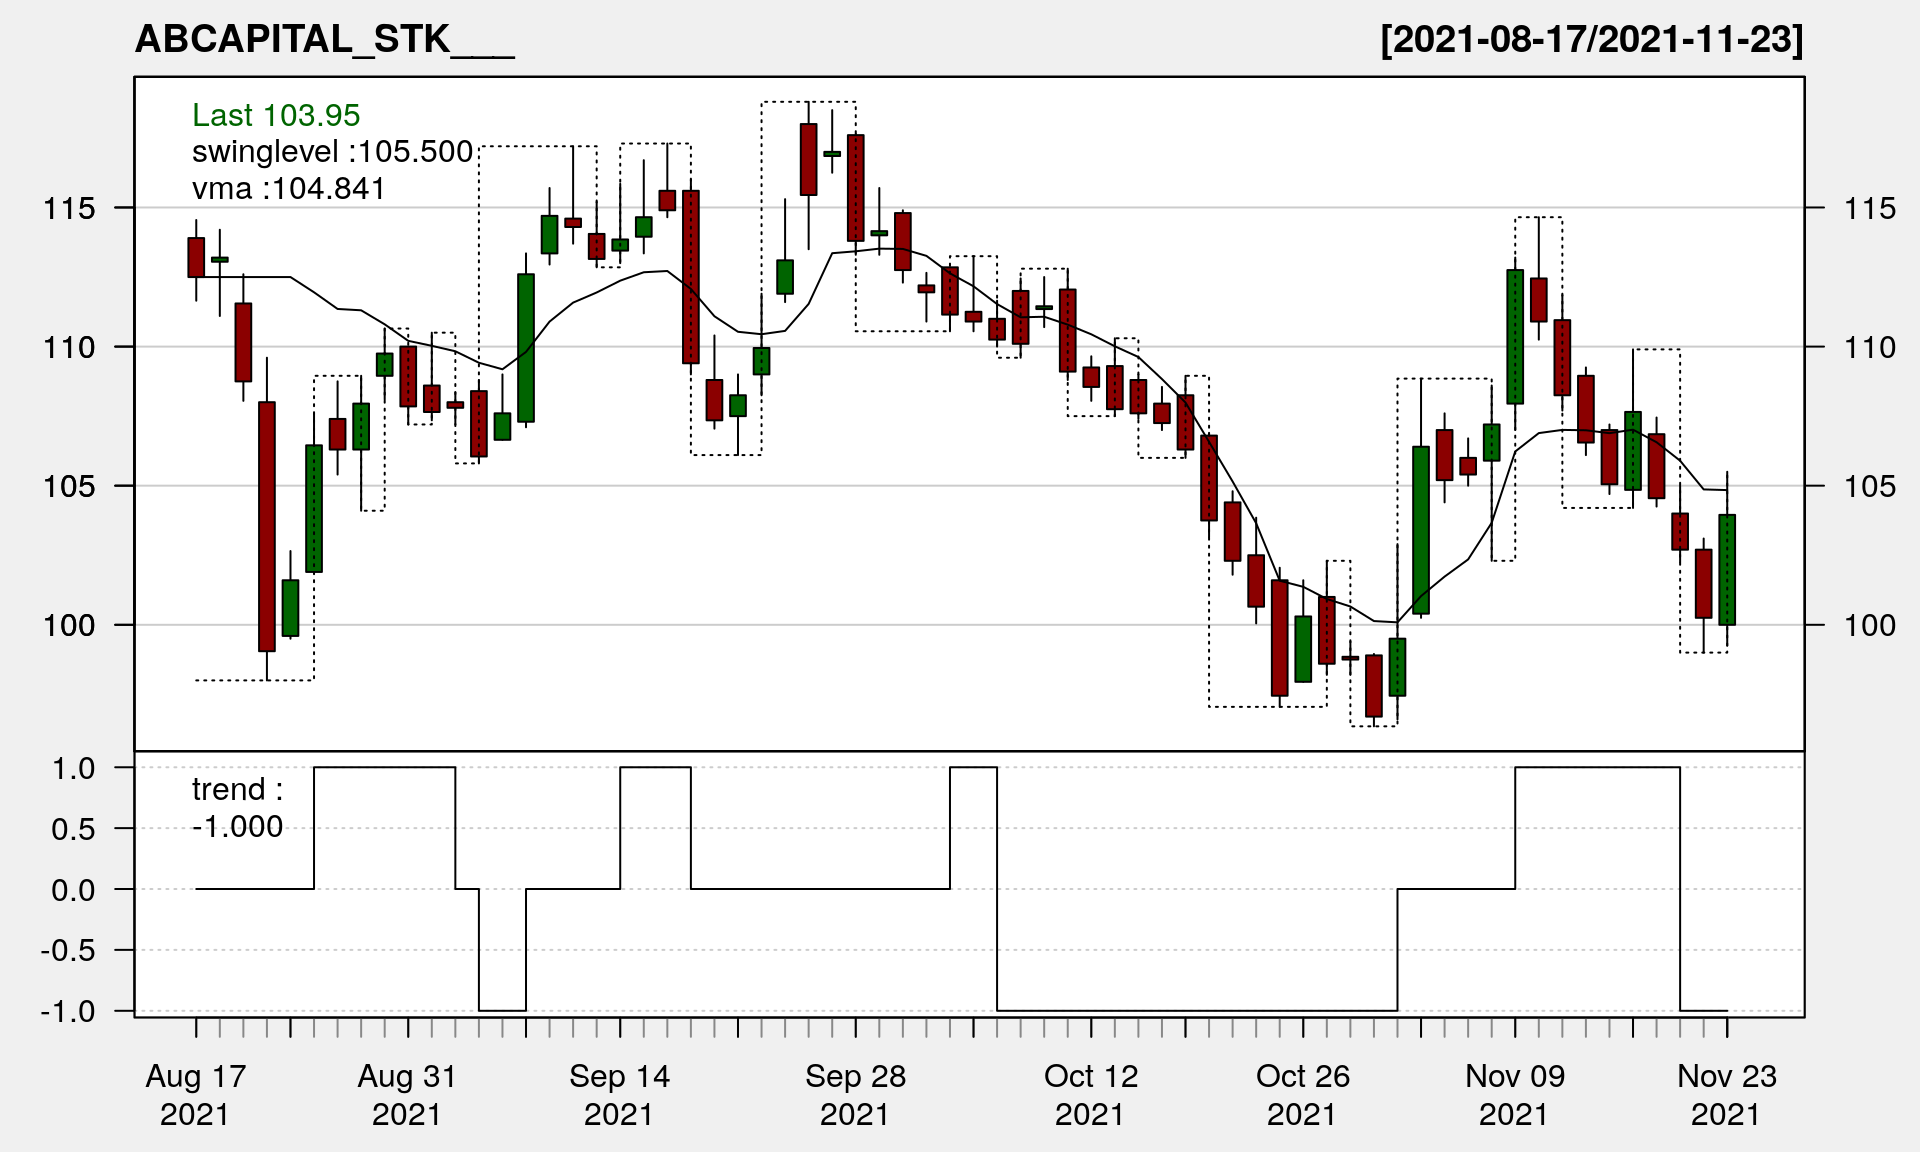Viewport: 1920px width, 1152px height.
Task: Click the Aug 31 2021 axis label
Action: [x=407, y=1095]
